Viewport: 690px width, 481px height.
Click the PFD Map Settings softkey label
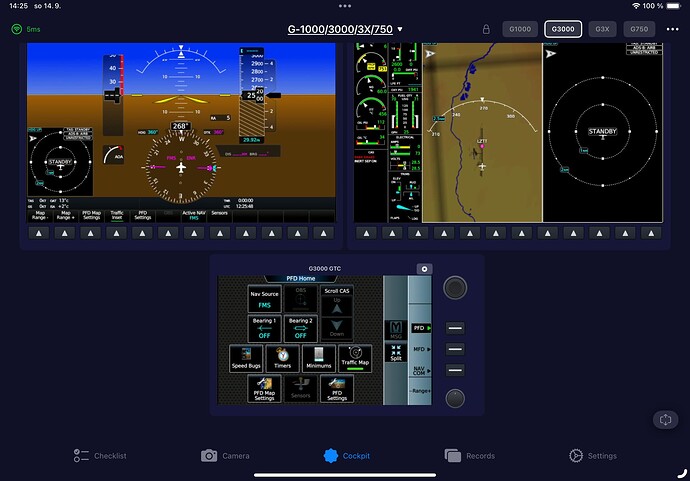pos(91,215)
